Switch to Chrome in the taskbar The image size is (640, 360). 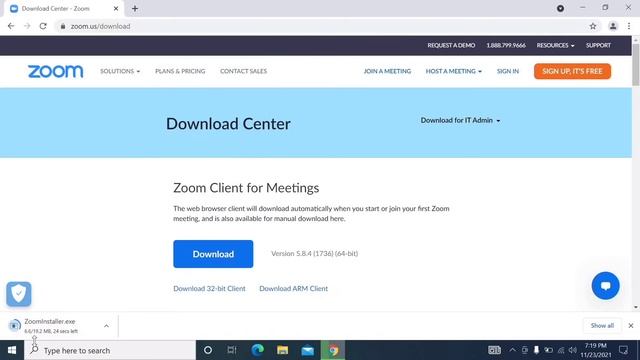click(x=333, y=350)
